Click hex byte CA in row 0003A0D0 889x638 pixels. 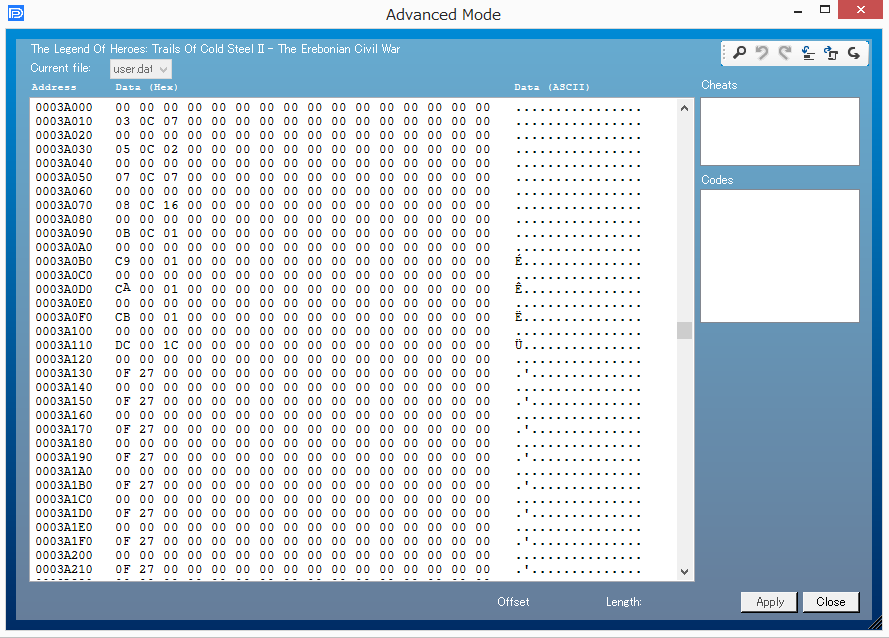(122, 289)
